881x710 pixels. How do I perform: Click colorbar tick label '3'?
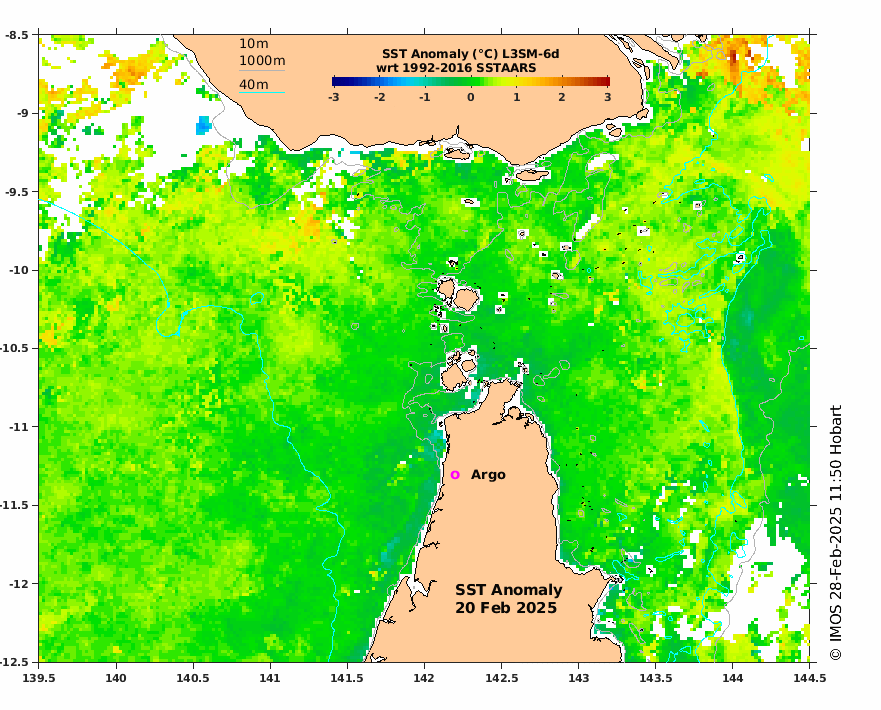click(607, 97)
